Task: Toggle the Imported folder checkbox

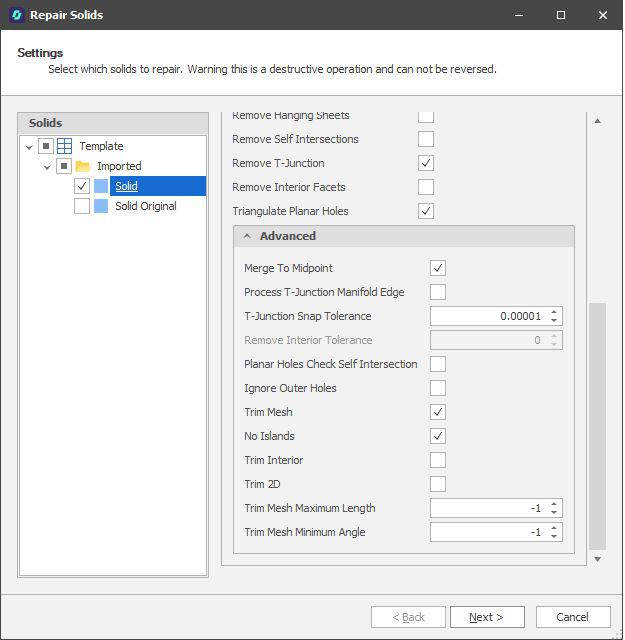Action: tap(64, 166)
